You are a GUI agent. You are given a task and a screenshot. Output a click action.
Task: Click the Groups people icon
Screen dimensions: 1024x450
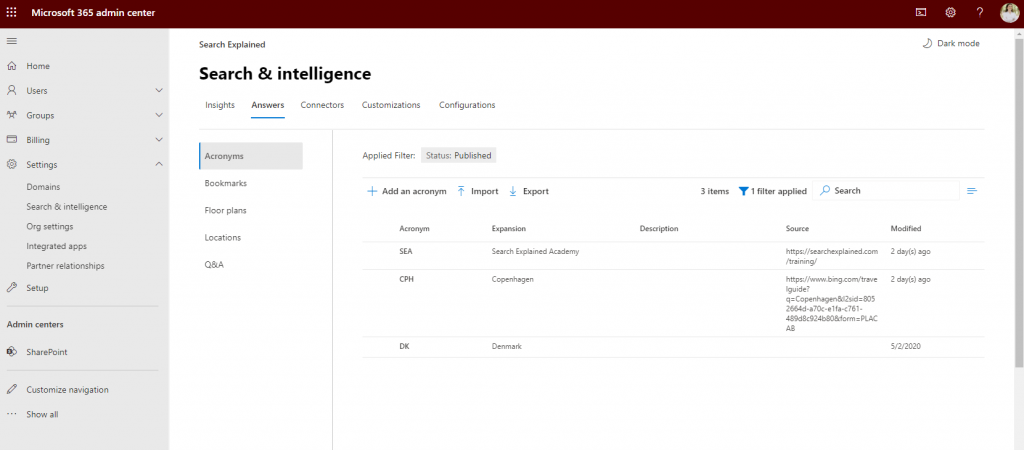12,115
